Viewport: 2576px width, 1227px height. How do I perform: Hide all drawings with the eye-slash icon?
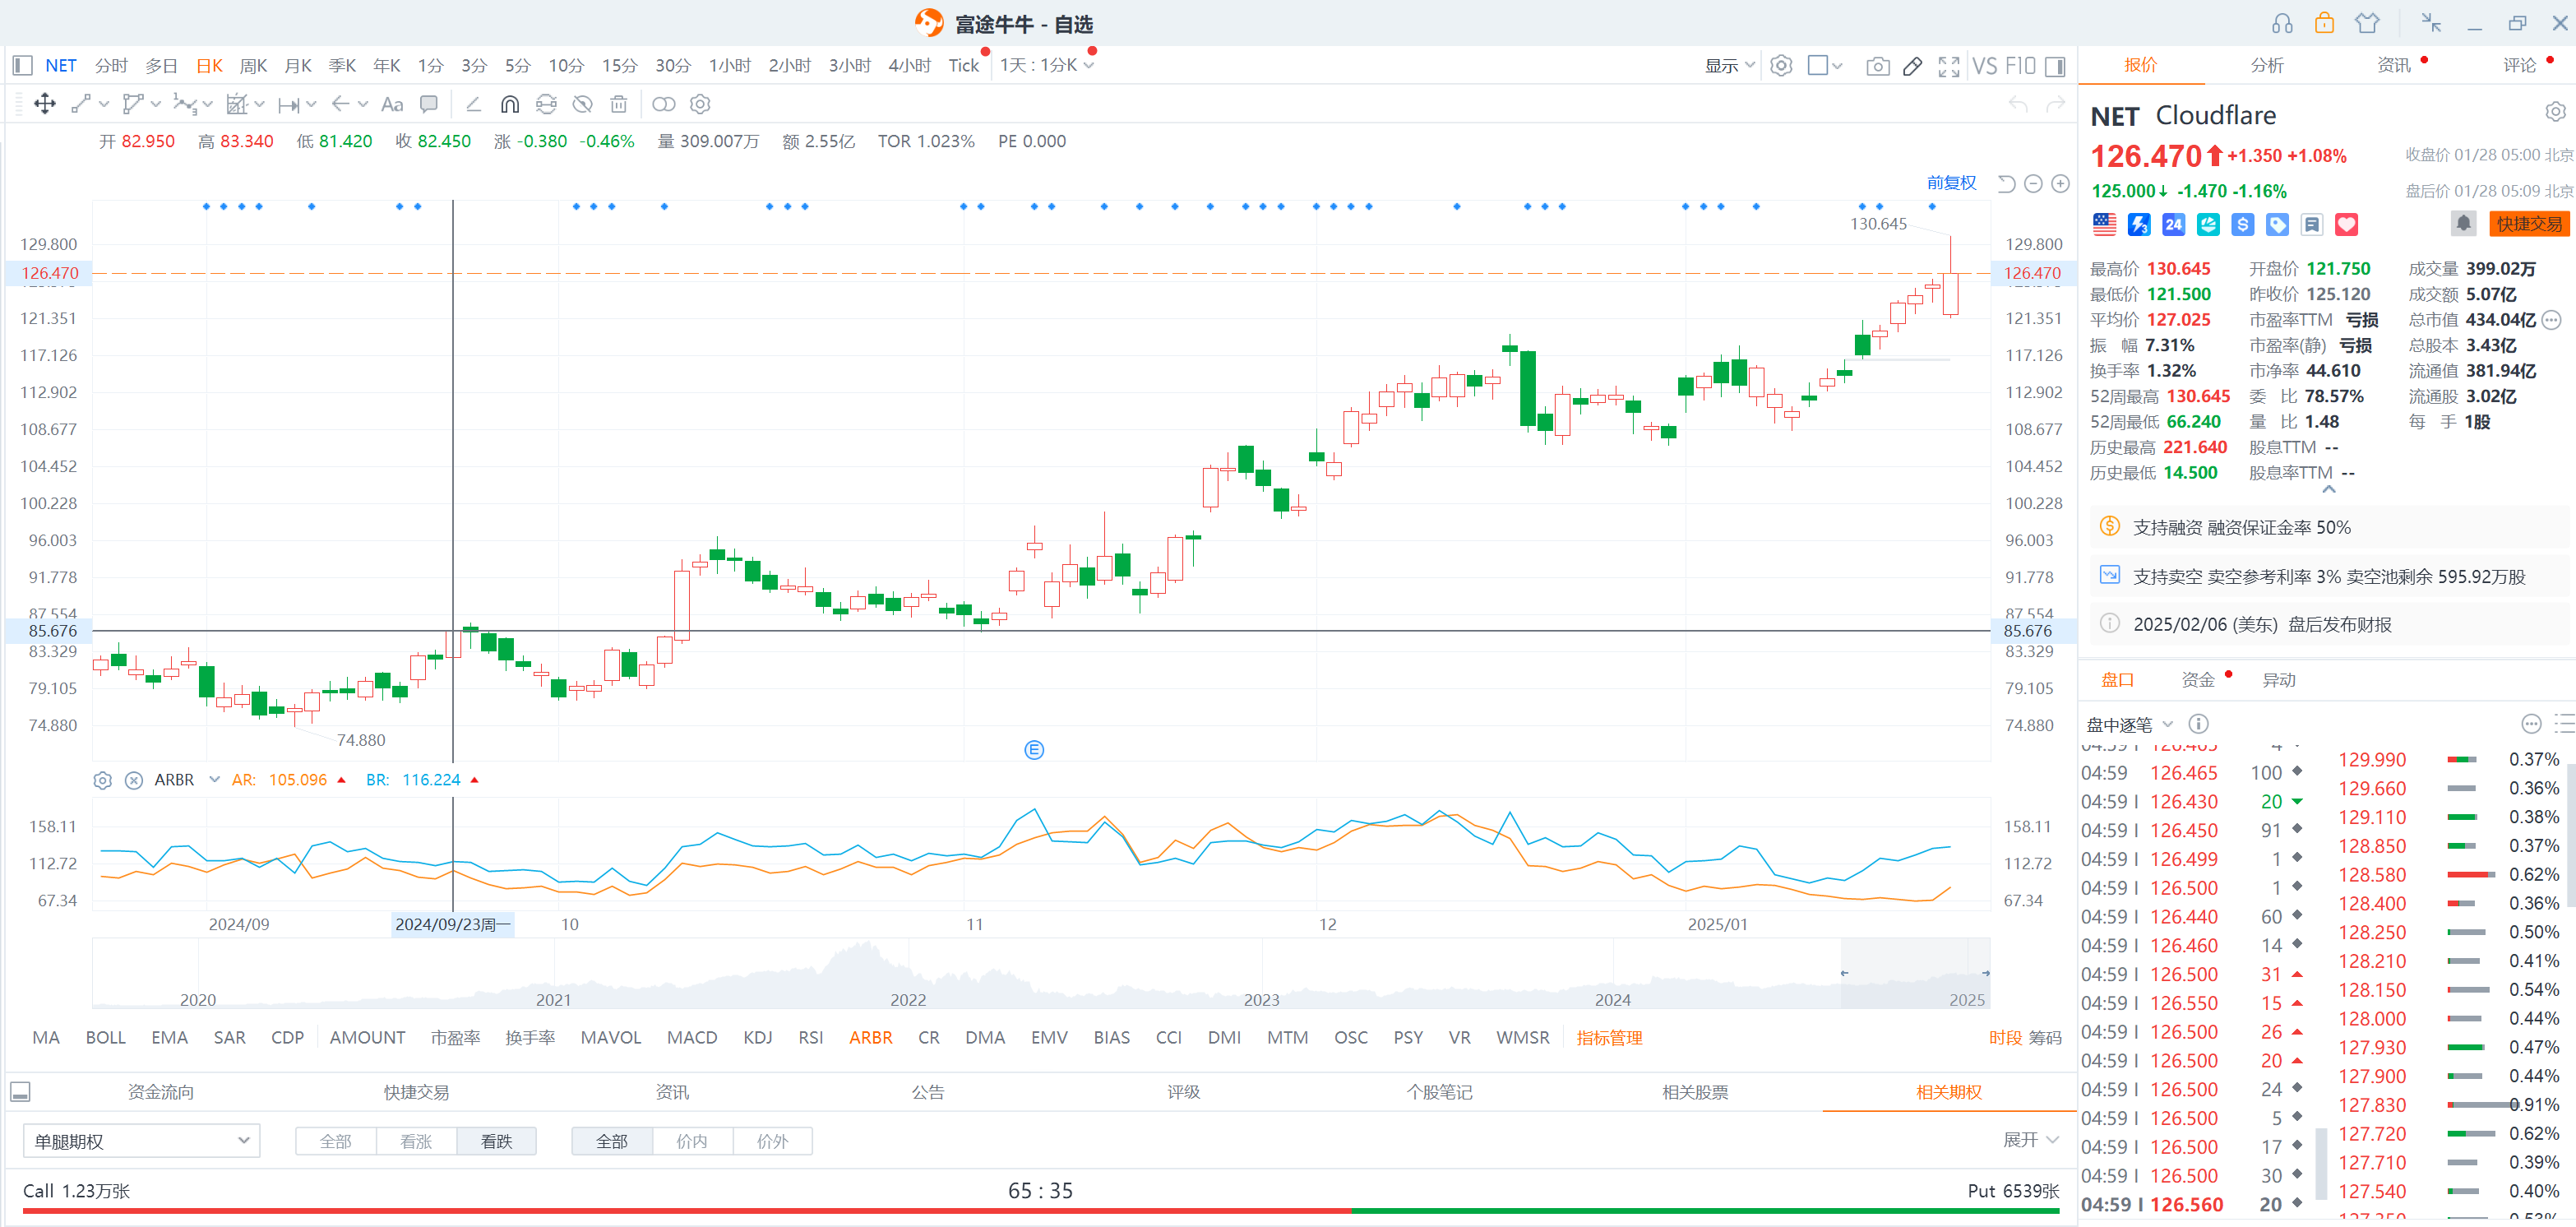click(x=583, y=104)
